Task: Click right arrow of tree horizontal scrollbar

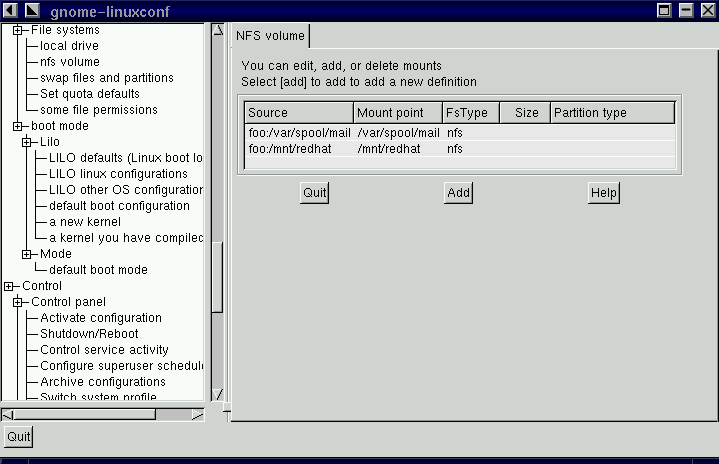Action: point(197,414)
